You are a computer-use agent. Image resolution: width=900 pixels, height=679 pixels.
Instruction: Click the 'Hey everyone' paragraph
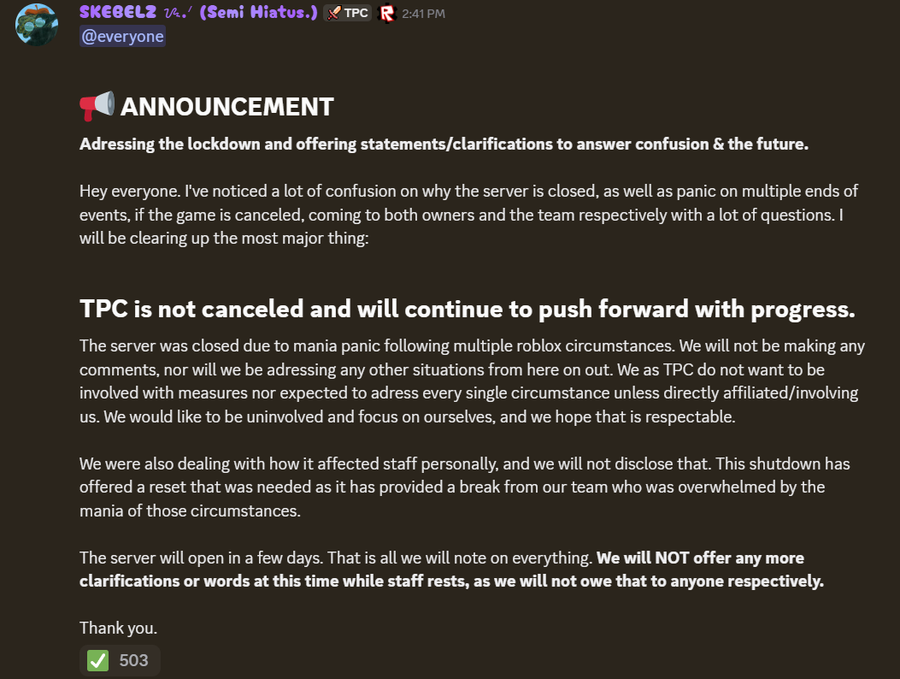click(468, 215)
